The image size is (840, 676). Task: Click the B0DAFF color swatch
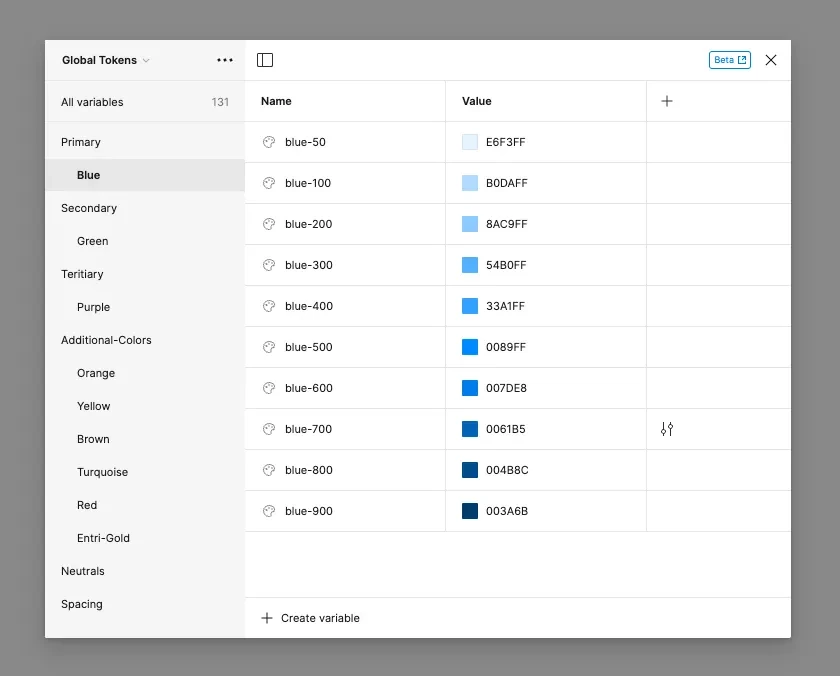[470, 183]
